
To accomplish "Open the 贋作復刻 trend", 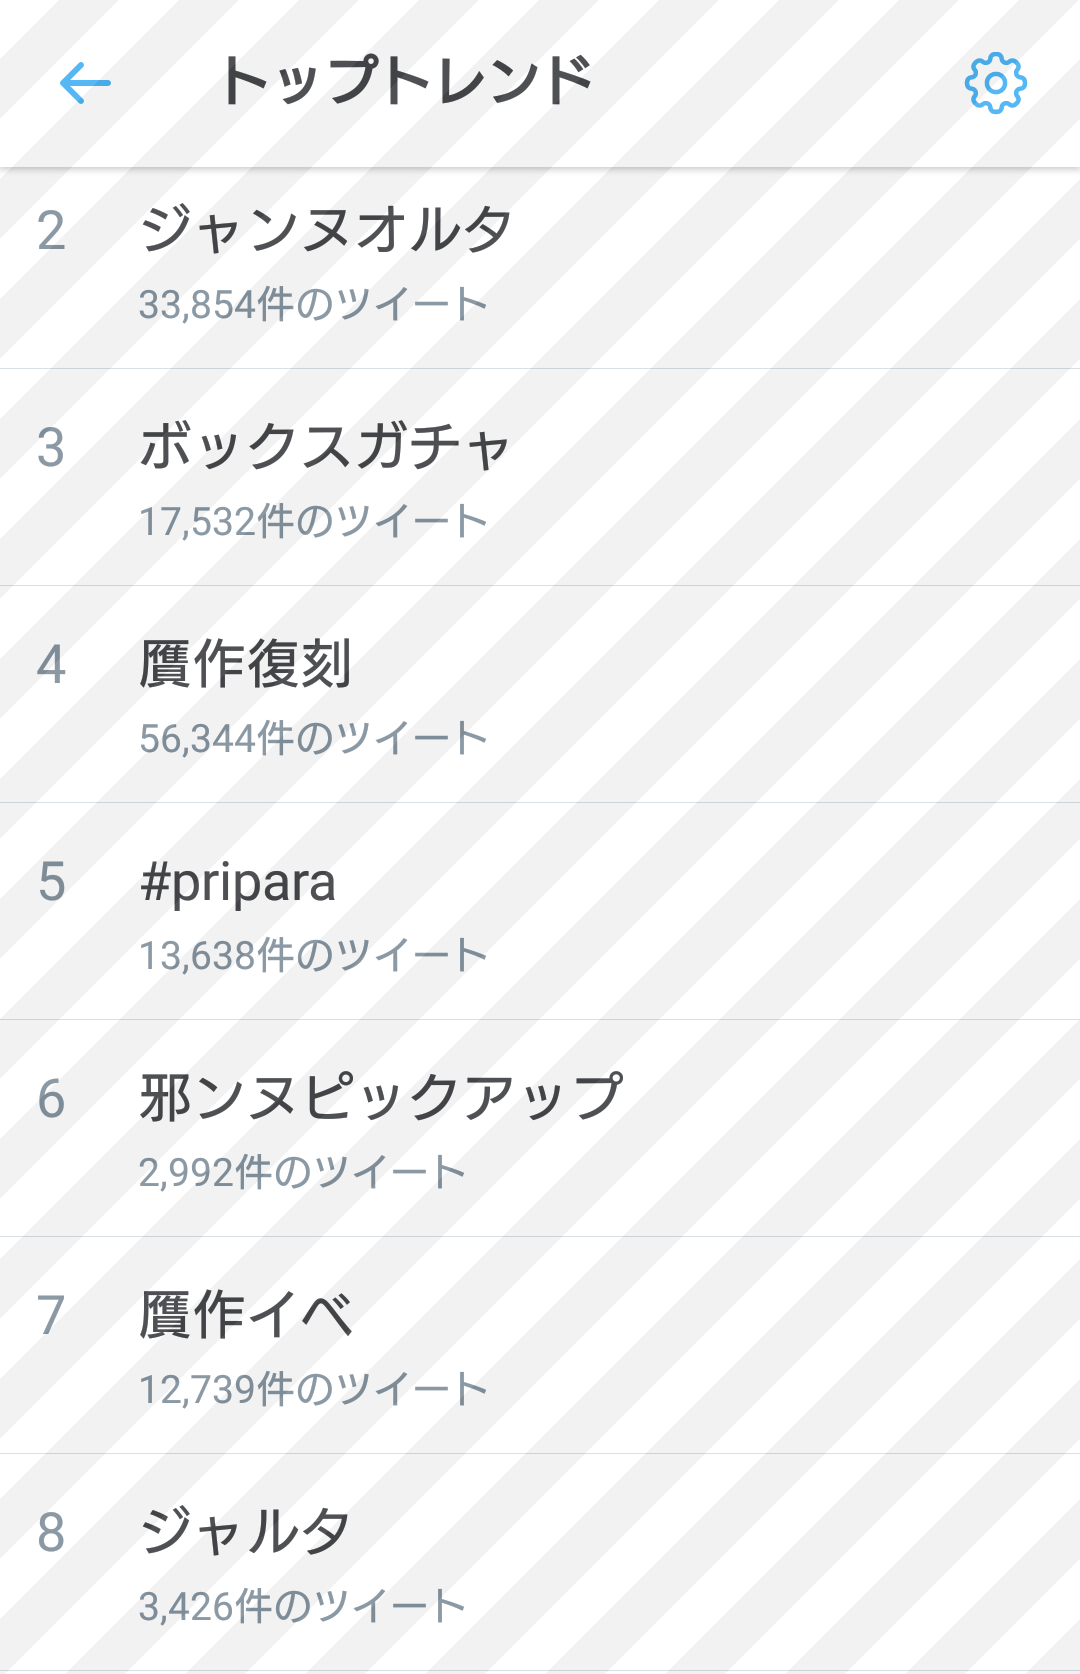I will pos(246,663).
